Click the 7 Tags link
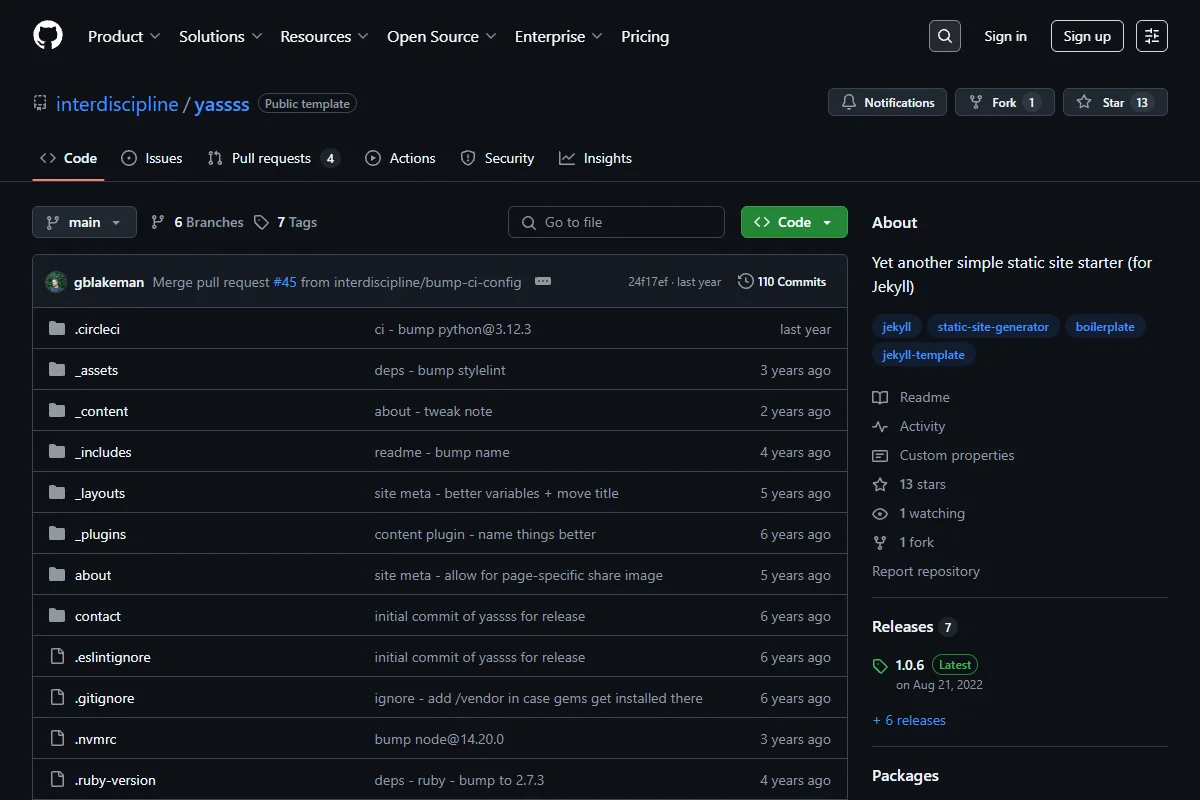Viewport: 1200px width, 800px height. point(286,222)
